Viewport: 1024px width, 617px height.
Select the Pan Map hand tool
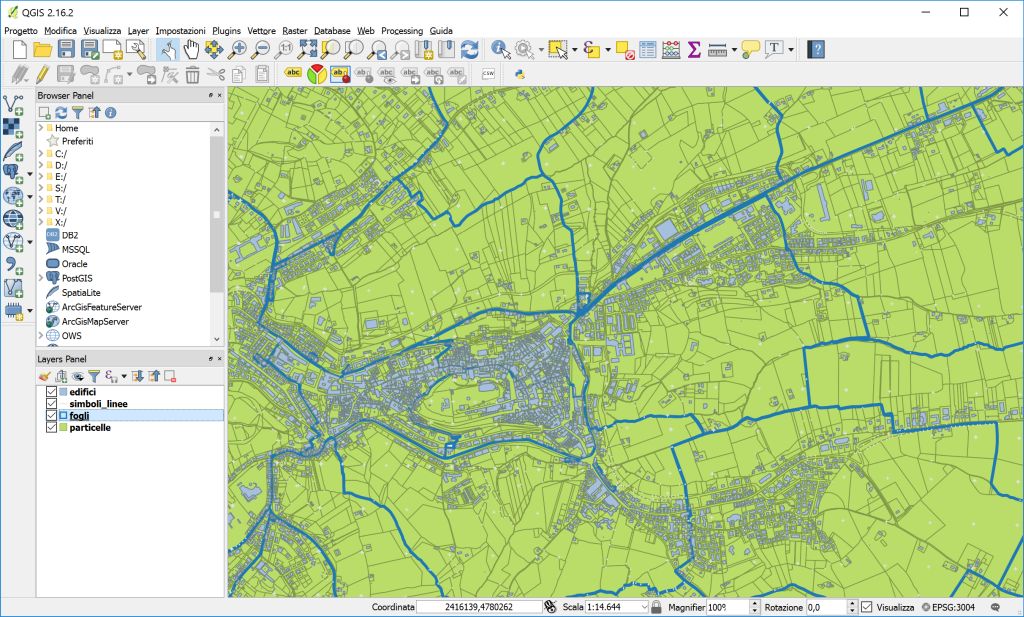tap(191, 50)
